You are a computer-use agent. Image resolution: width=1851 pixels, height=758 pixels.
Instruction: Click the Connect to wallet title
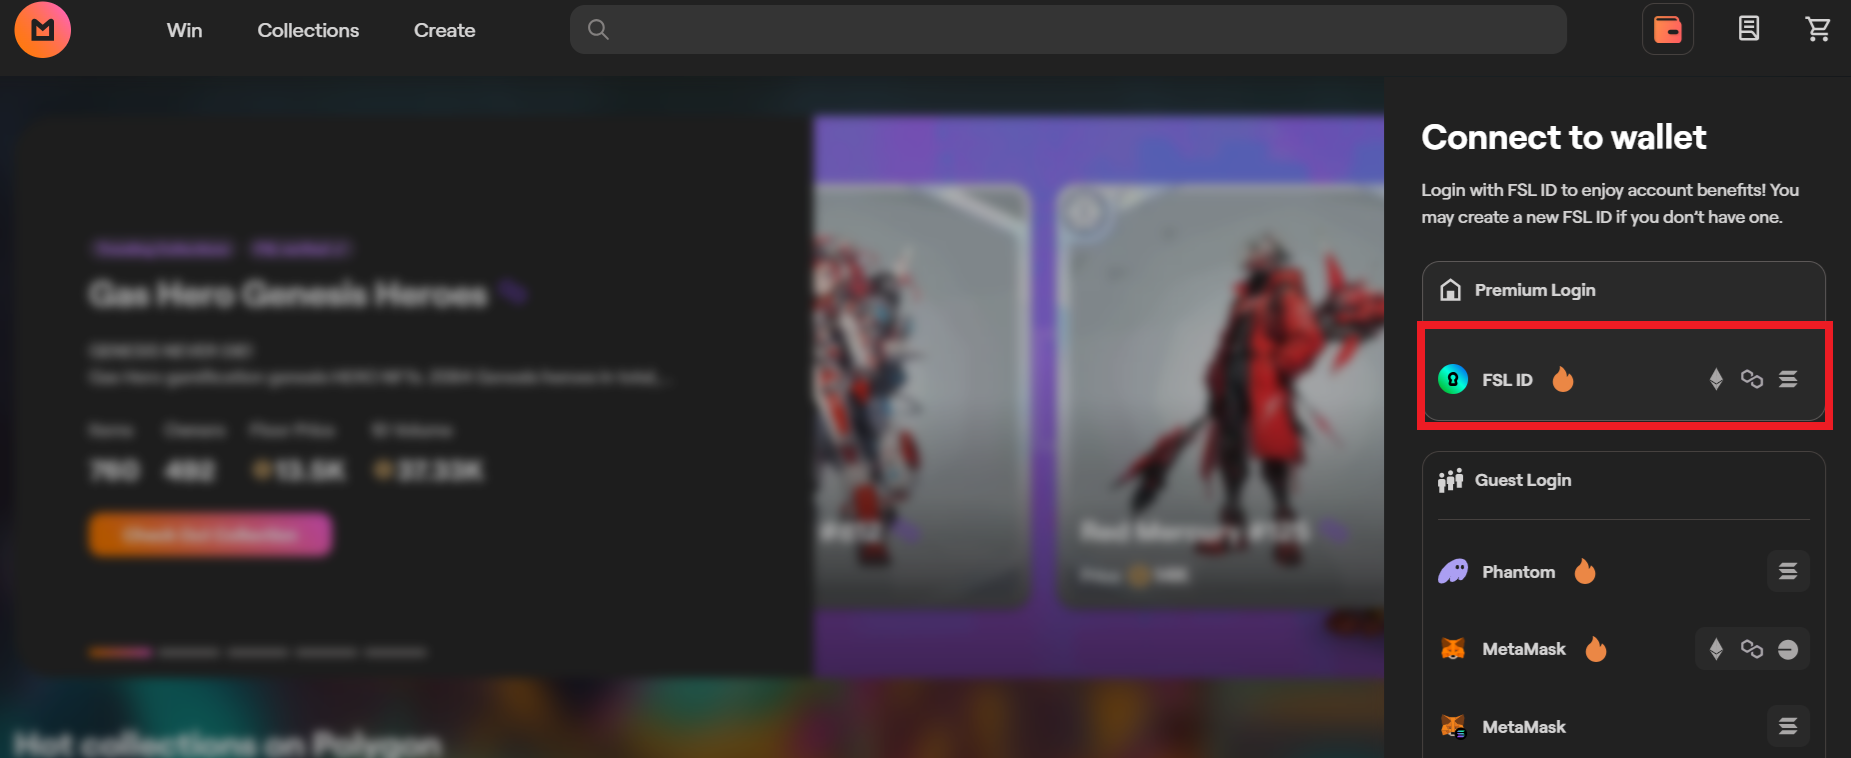point(1564,137)
